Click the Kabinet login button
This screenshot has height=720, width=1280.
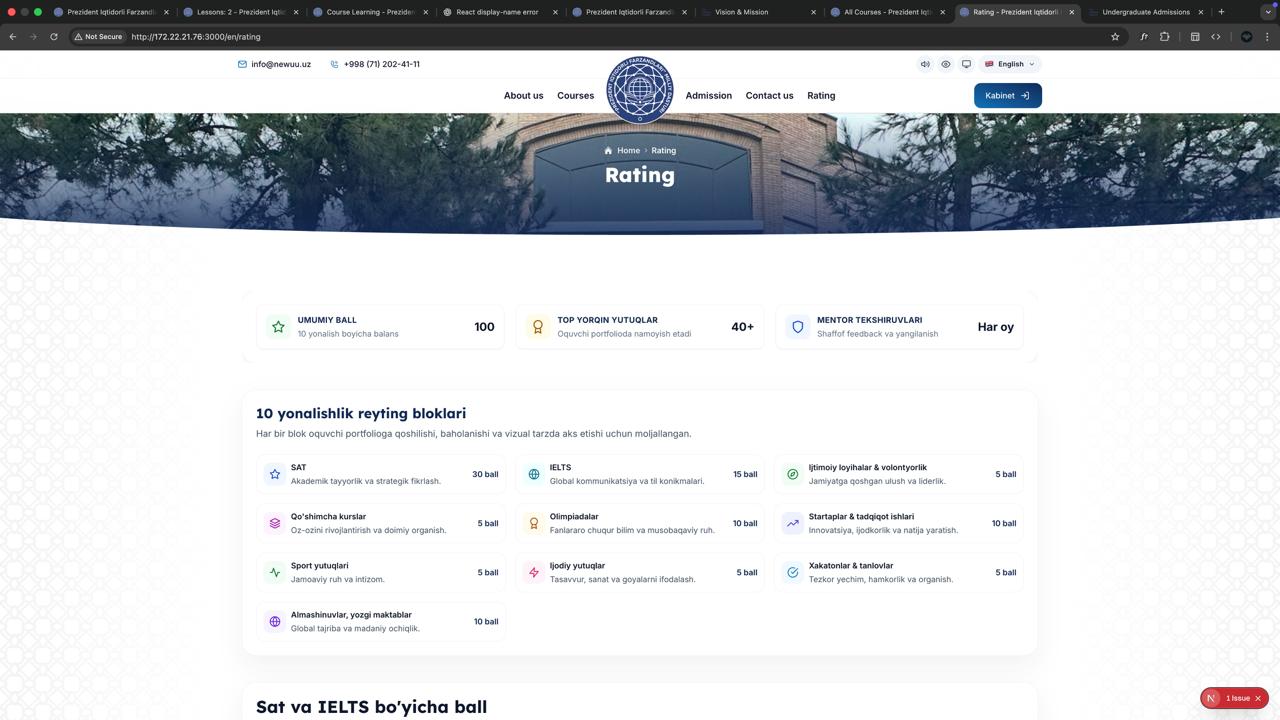pyautogui.click(x=1007, y=96)
